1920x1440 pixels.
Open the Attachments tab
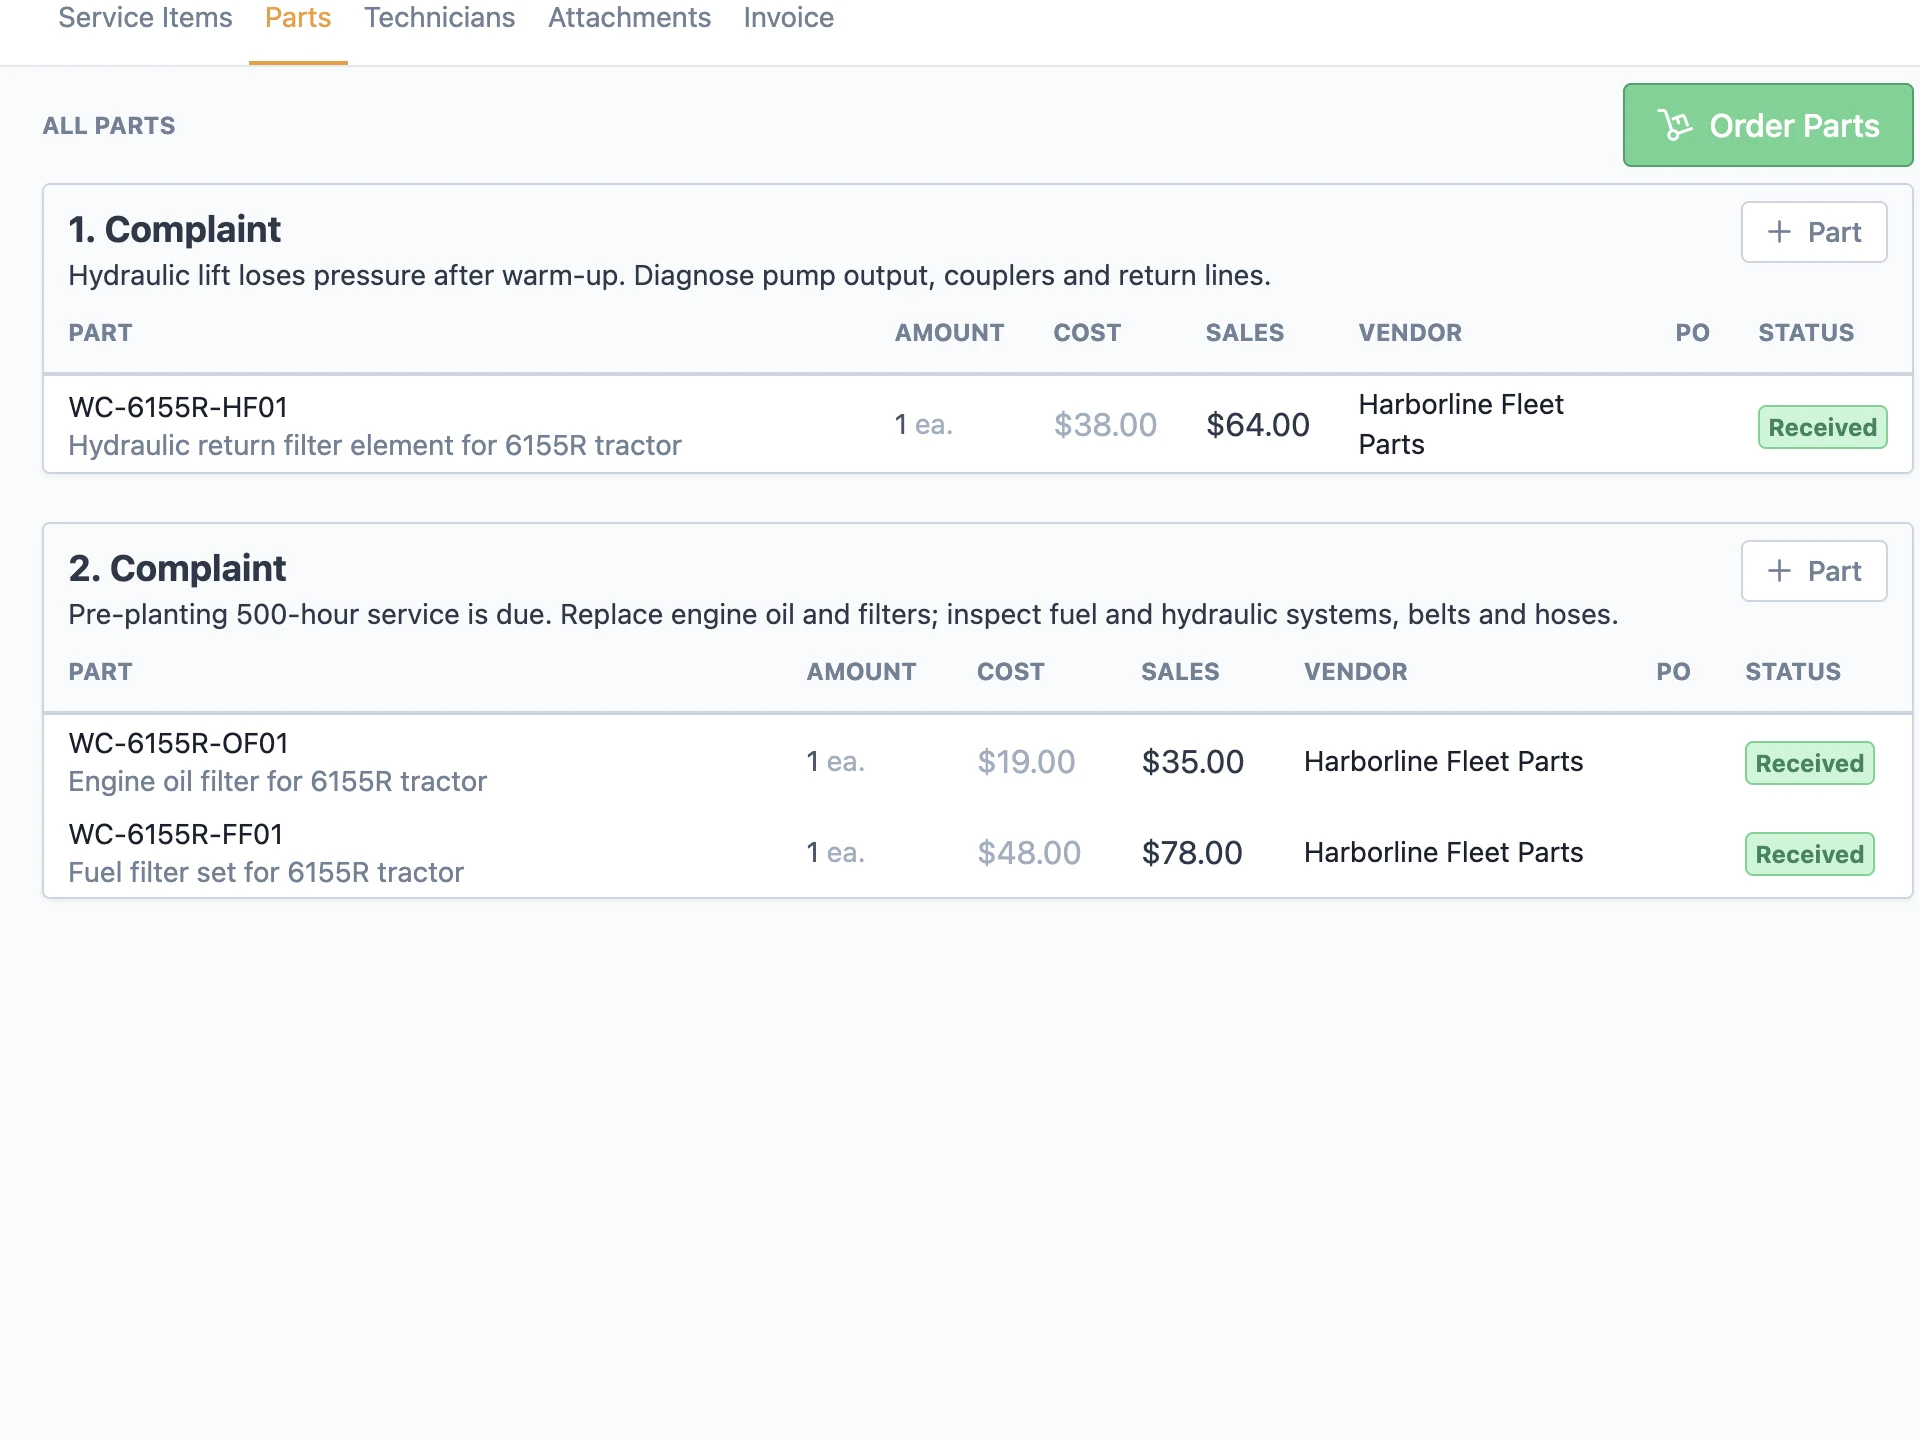[629, 18]
